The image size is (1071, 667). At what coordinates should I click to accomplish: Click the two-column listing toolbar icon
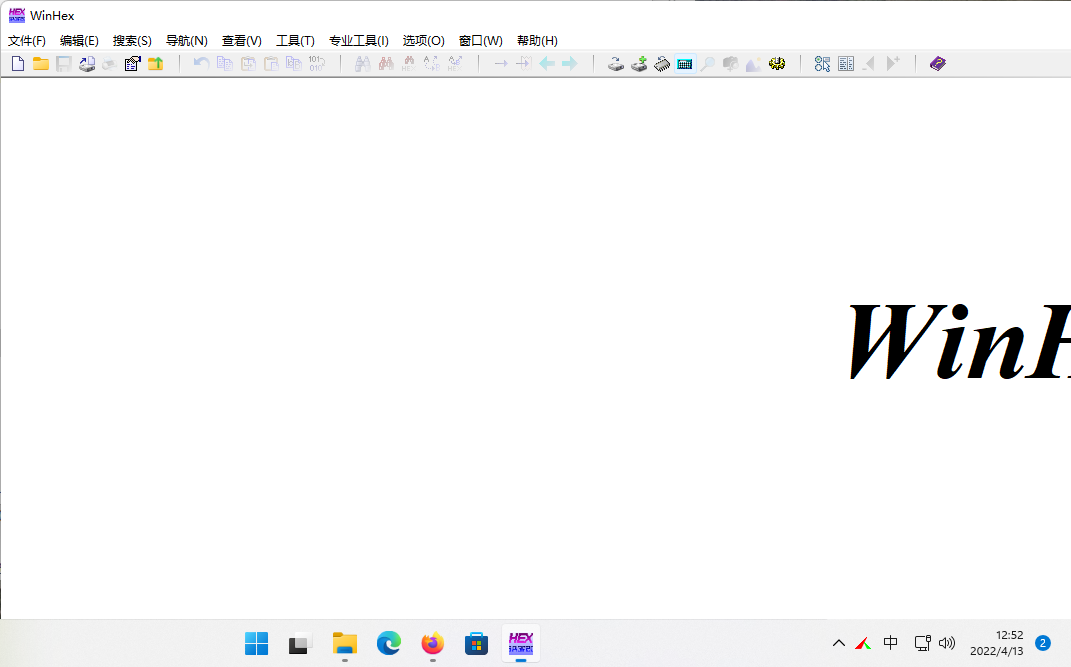click(x=846, y=64)
